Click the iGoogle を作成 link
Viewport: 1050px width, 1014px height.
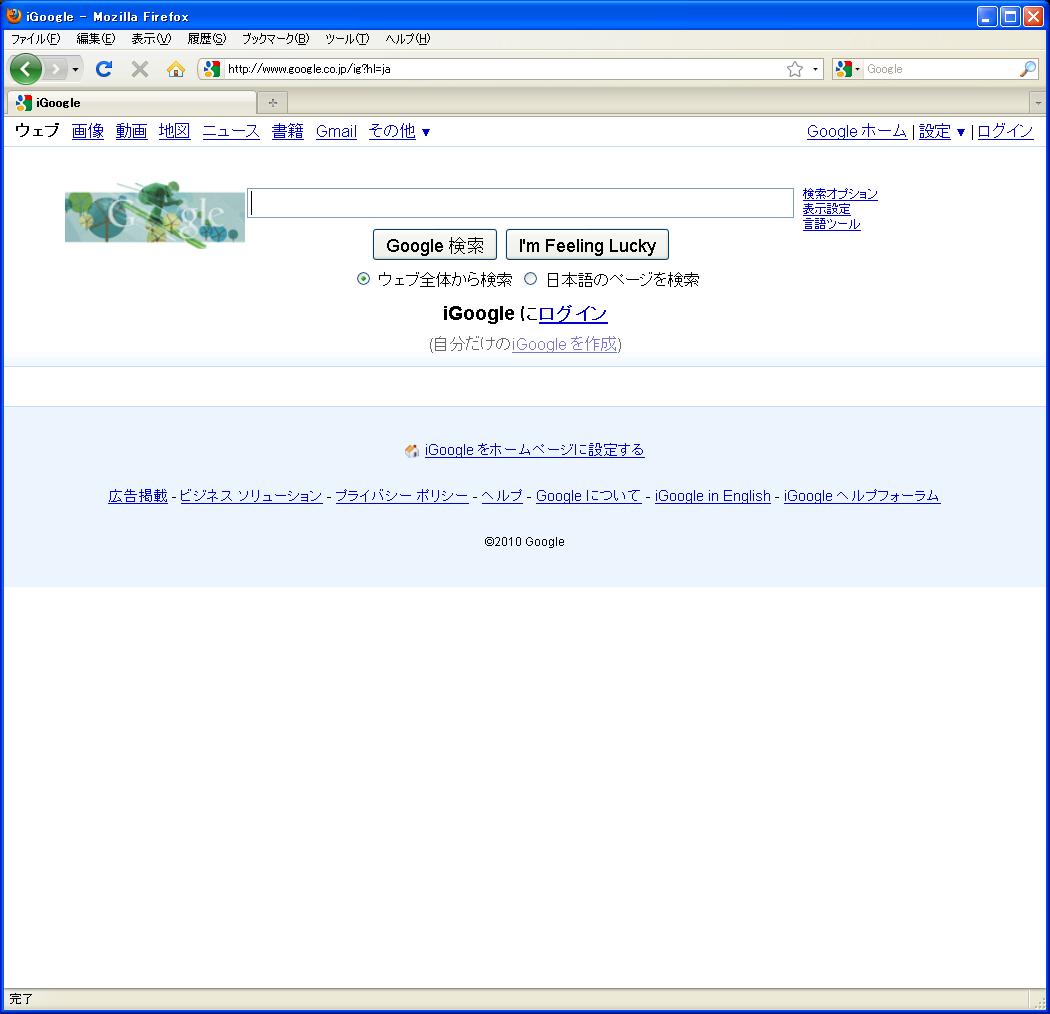(x=565, y=344)
